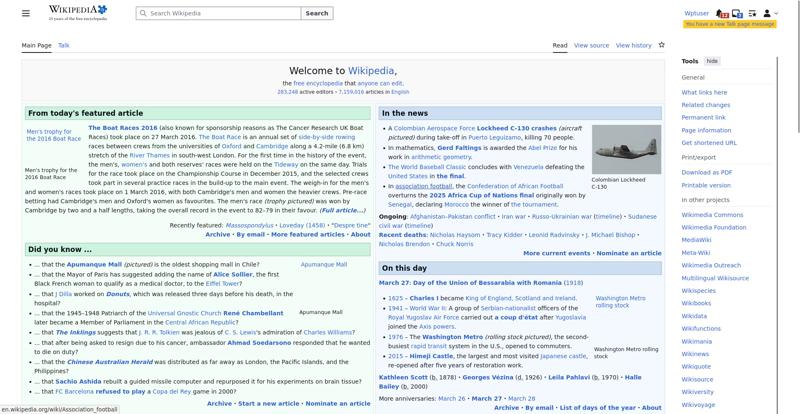The width and height of the screenshot is (800, 414).
Task: Hide the Tools sidebar
Action: tap(712, 61)
